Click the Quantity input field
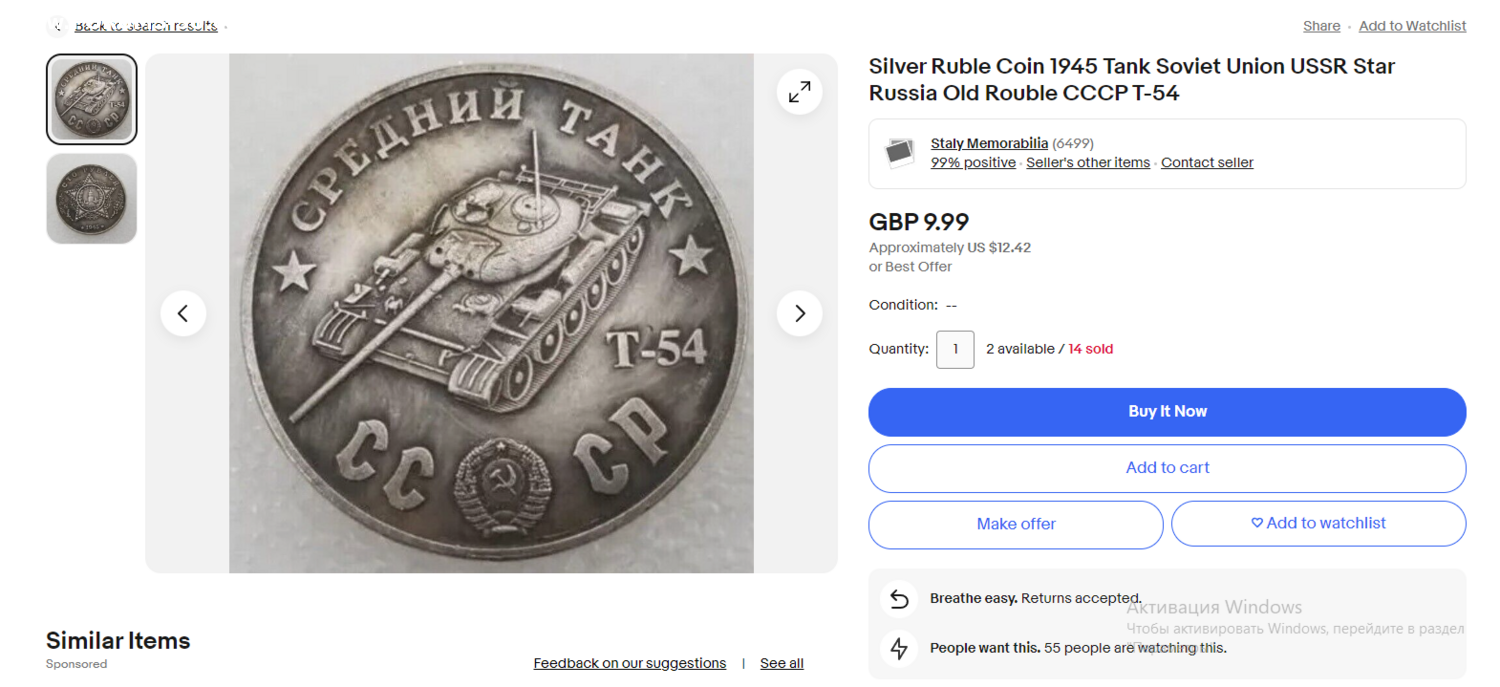The height and width of the screenshot is (687, 1500). (955, 349)
